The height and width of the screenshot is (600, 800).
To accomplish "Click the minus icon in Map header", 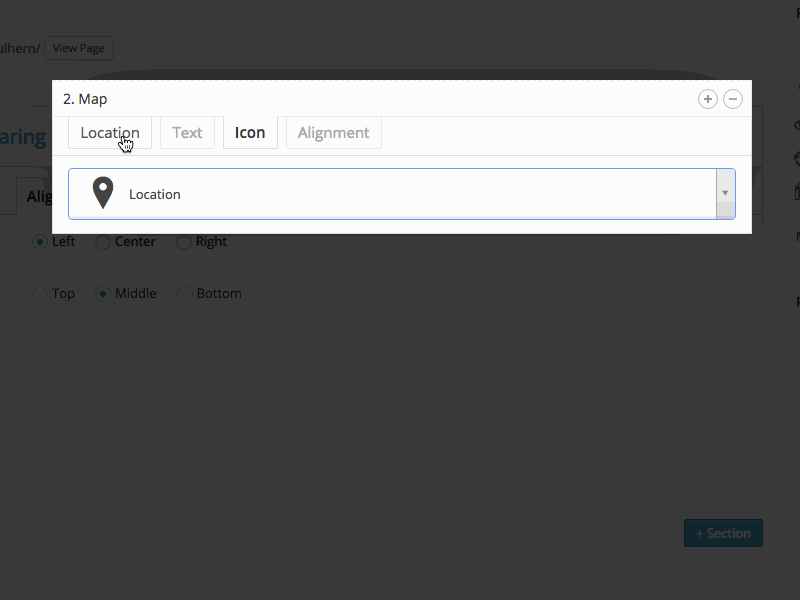I will click(x=733, y=99).
